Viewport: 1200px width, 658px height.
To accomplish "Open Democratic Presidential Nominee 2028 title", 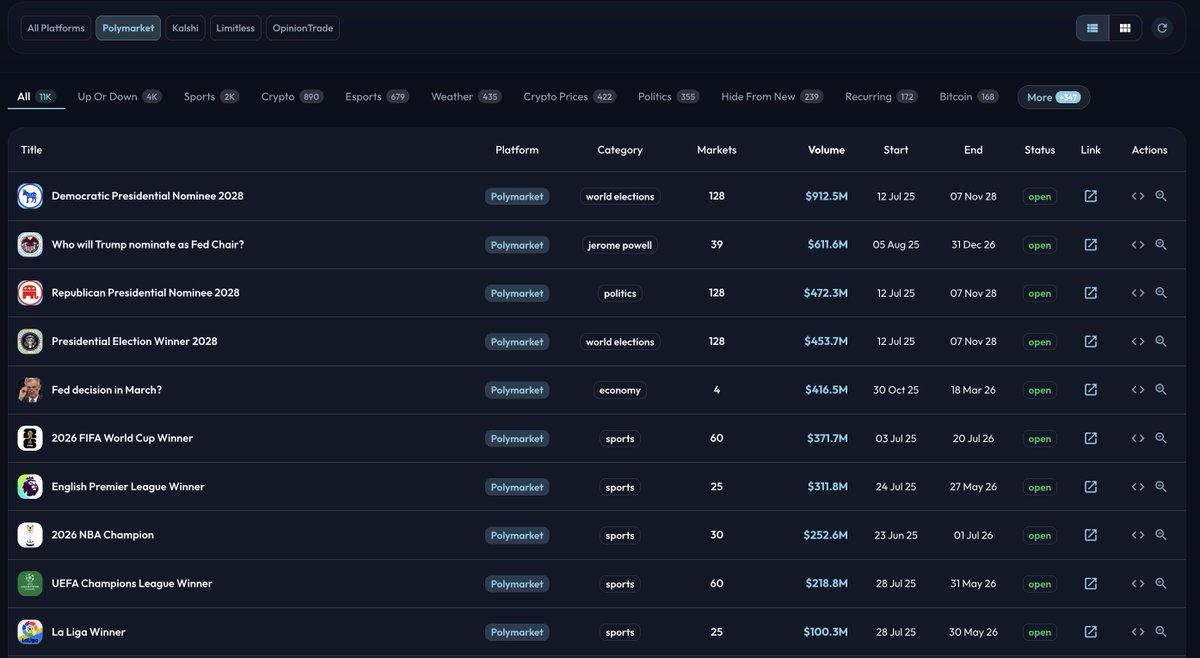I will (x=147, y=196).
